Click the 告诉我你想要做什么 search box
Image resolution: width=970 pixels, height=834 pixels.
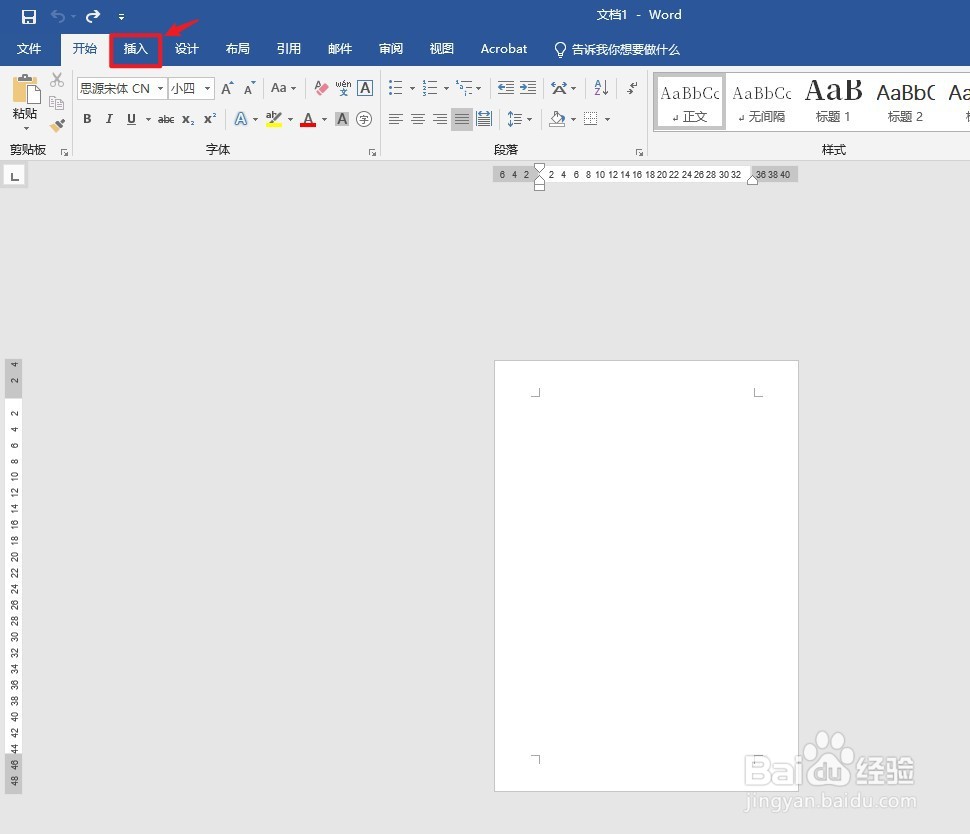pos(617,49)
